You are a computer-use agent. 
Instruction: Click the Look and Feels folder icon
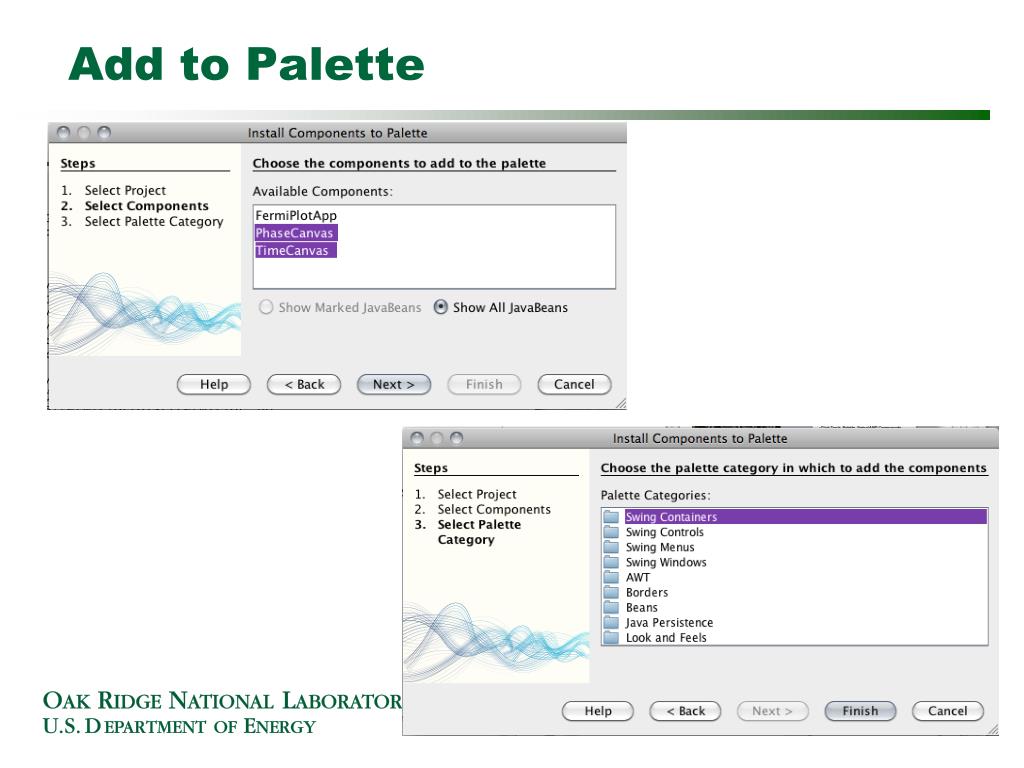(x=611, y=637)
